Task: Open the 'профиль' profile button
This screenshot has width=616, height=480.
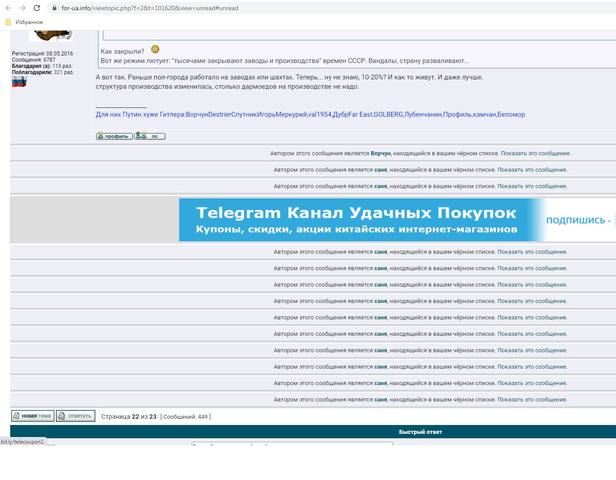Action: click(x=114, y=136)
